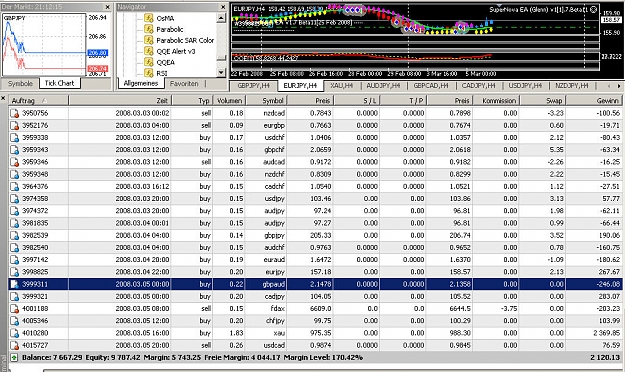The image size is (625, 372).
Task: Close the Der Markt market watch panel
Action: [x=107, y=7]
